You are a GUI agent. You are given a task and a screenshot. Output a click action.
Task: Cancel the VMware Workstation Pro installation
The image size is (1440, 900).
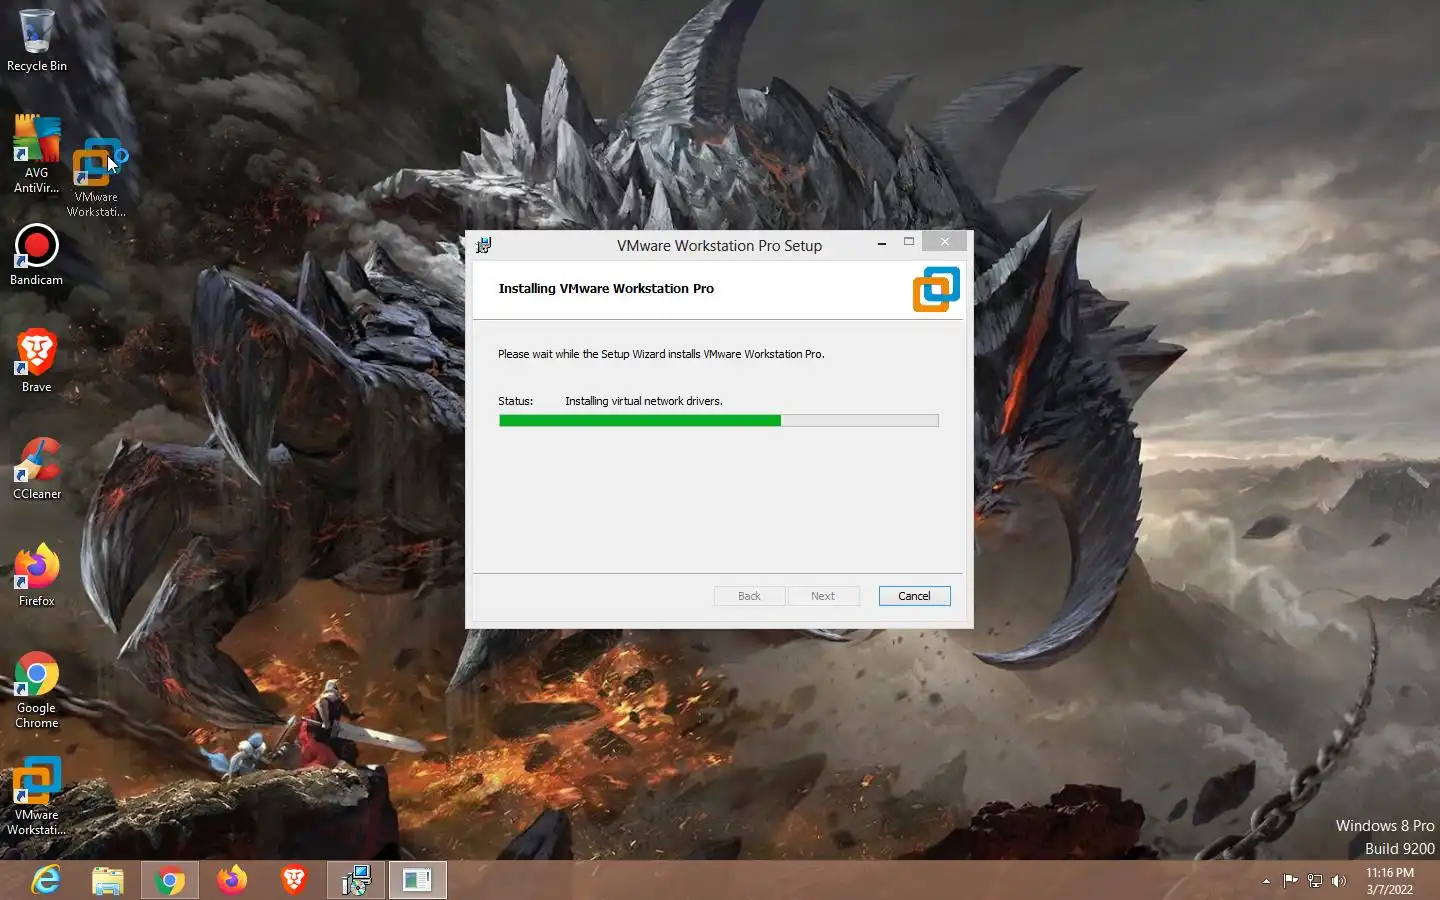click(914, 596)
